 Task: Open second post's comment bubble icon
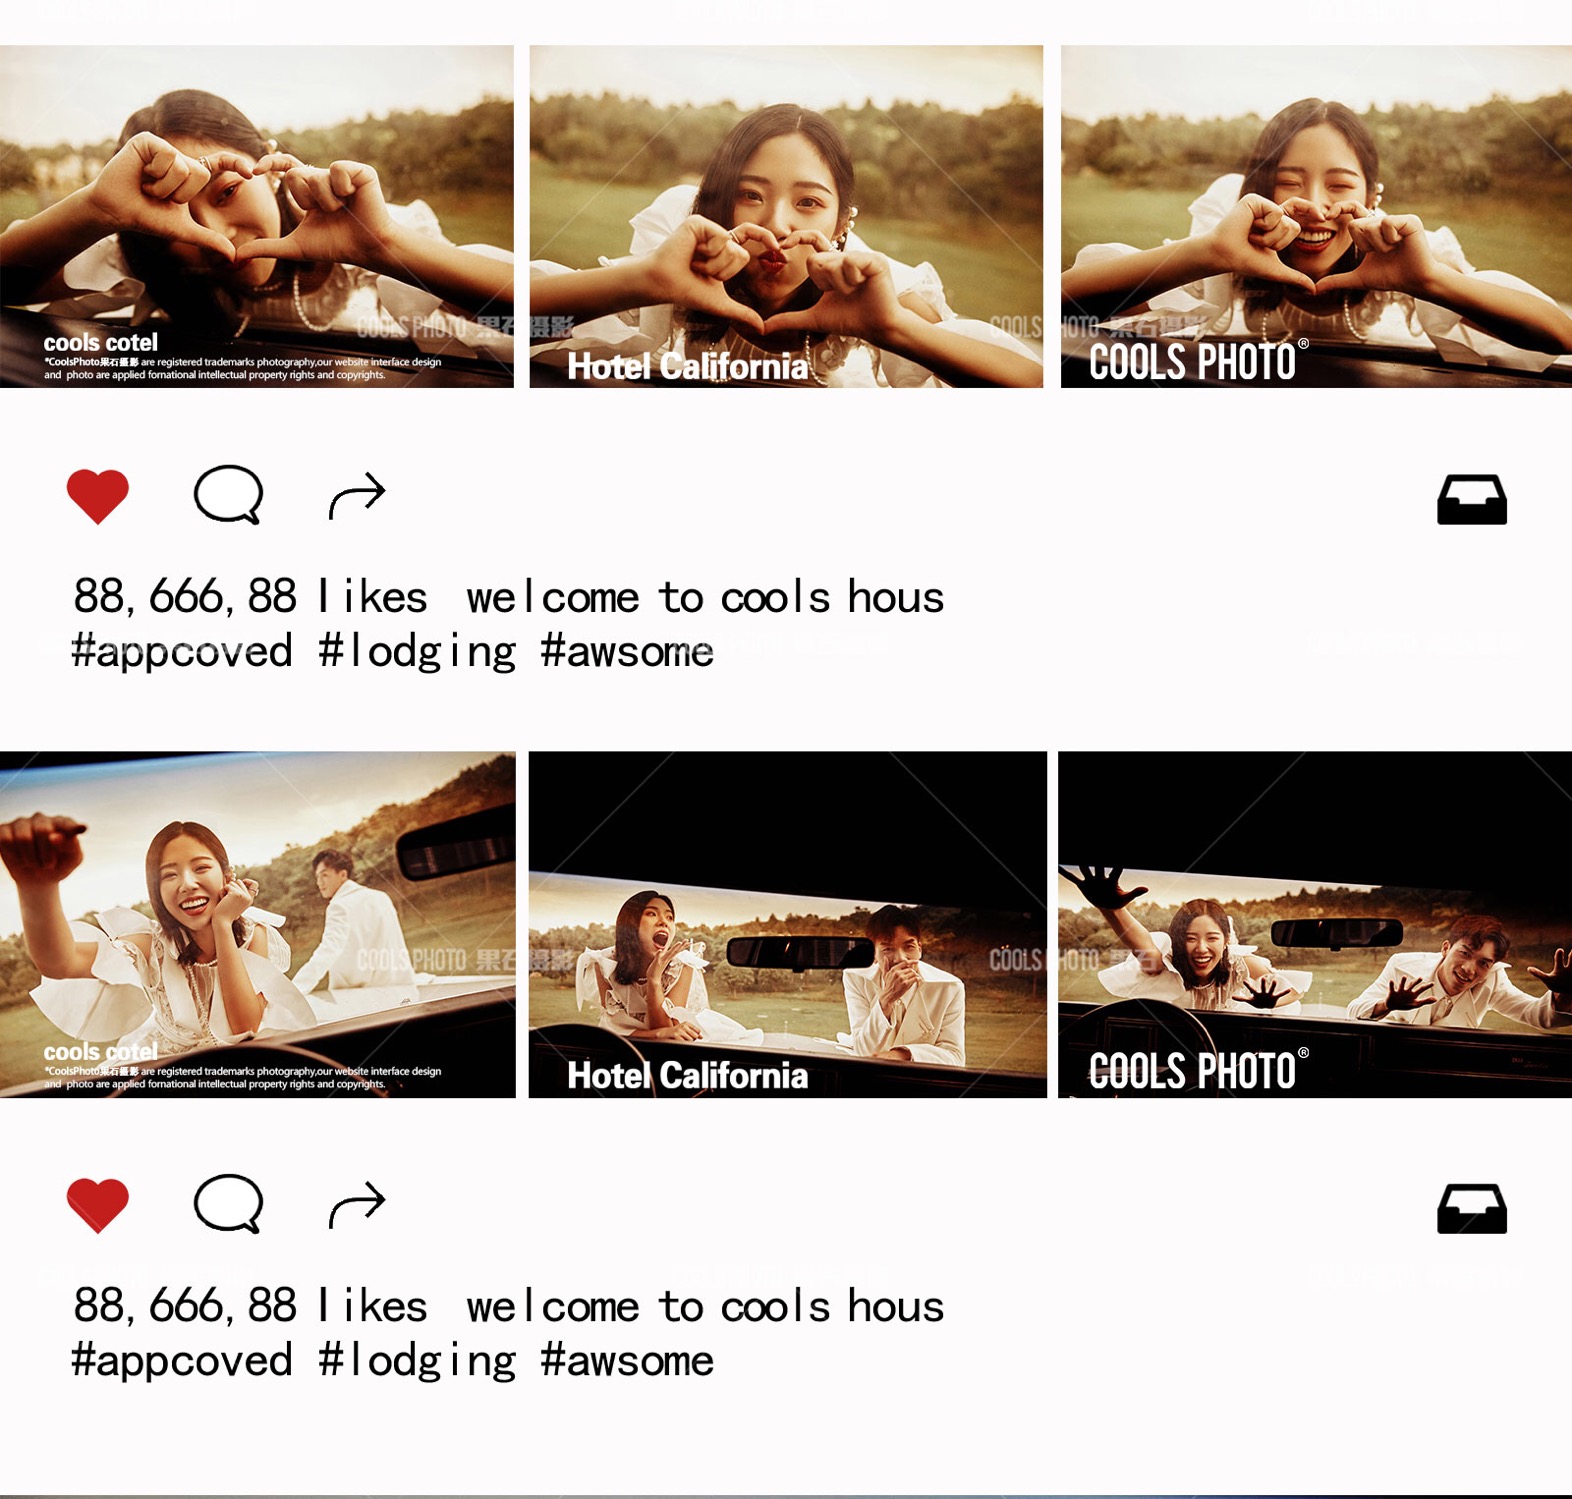(229, 1203)
